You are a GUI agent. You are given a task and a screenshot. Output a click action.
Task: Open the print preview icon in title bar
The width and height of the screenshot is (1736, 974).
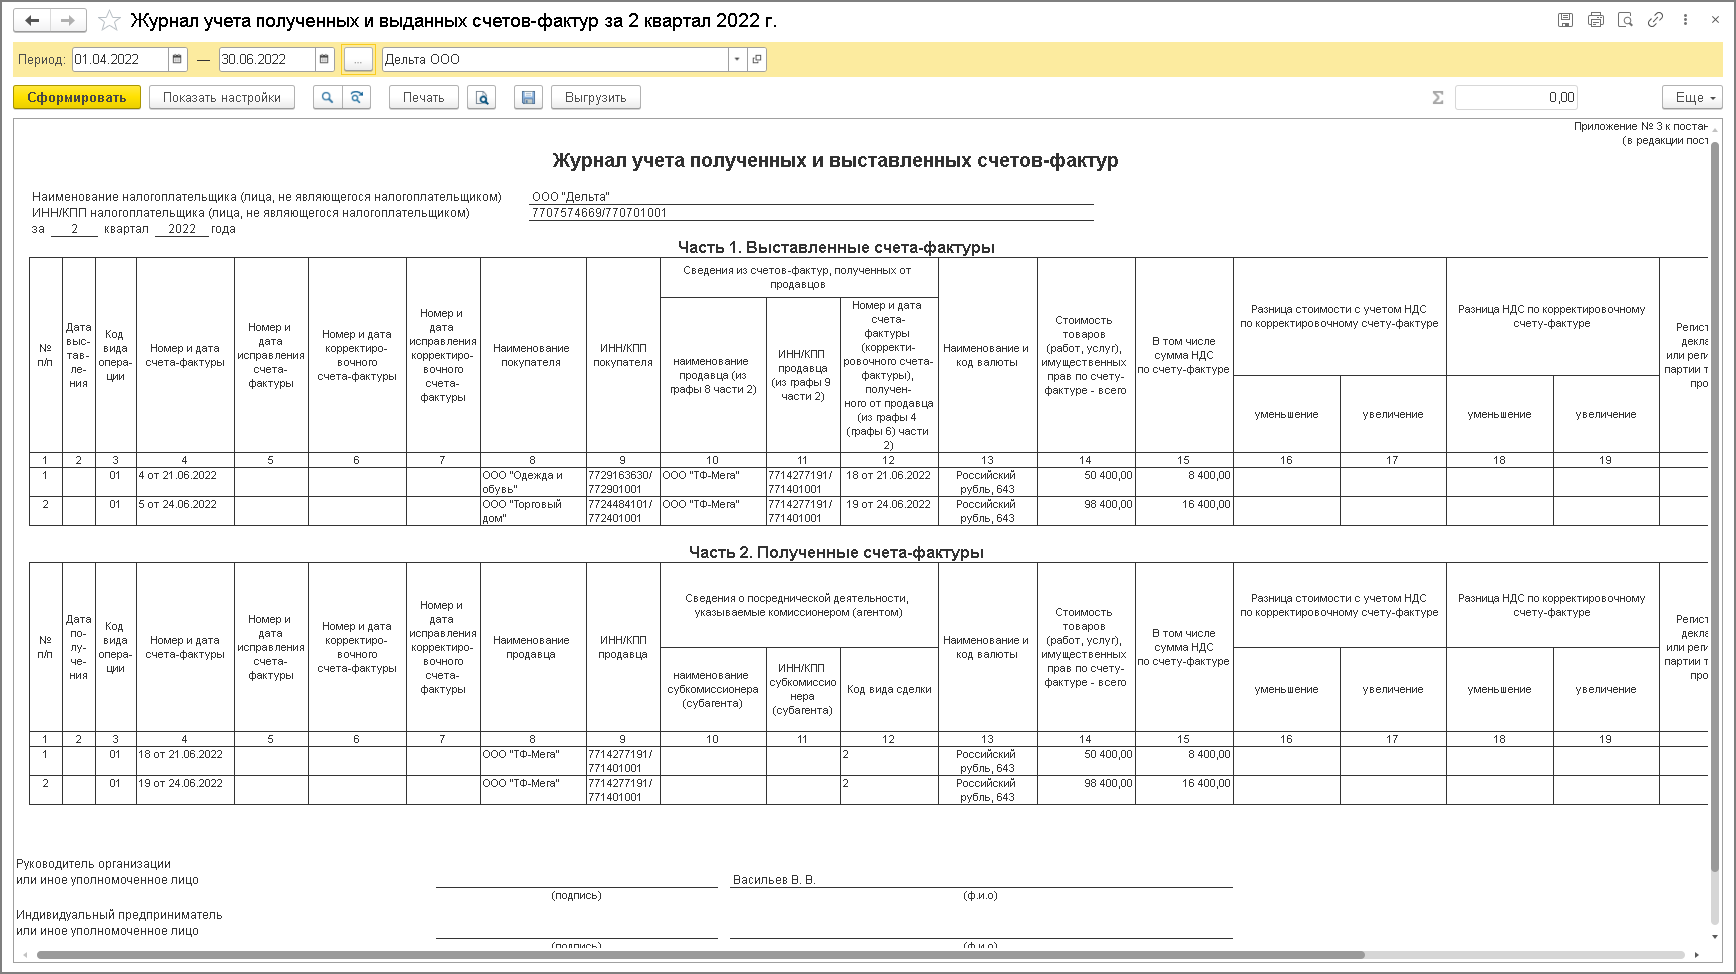[x=1626, y=20]
